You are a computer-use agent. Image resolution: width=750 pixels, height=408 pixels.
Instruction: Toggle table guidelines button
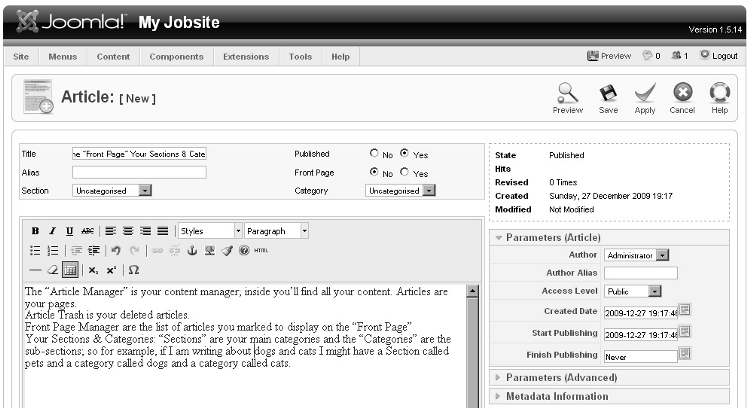click(70, 270)
